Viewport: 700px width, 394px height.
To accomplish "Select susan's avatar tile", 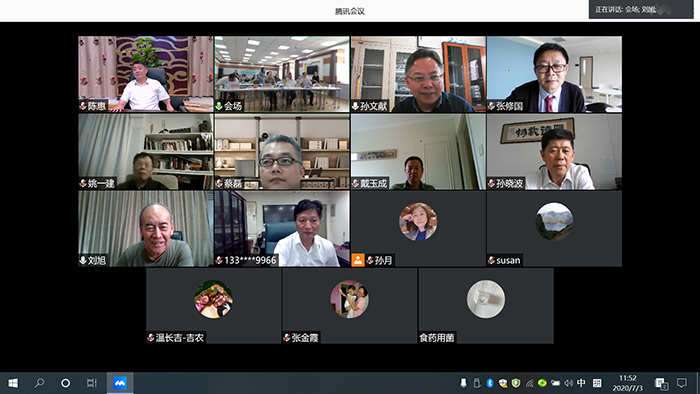I will click(x=554, y=228).
